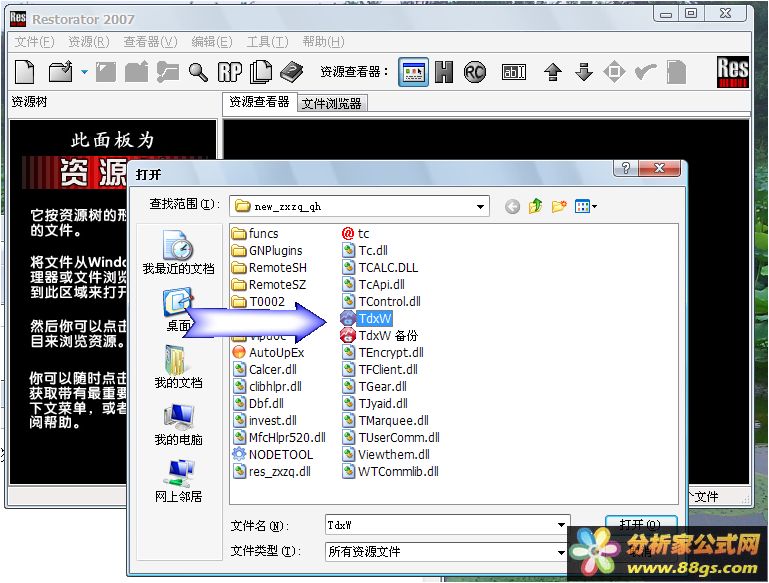Open the view menu icon in dialog
The image size is (769, 583).
(x=586, y=206)
